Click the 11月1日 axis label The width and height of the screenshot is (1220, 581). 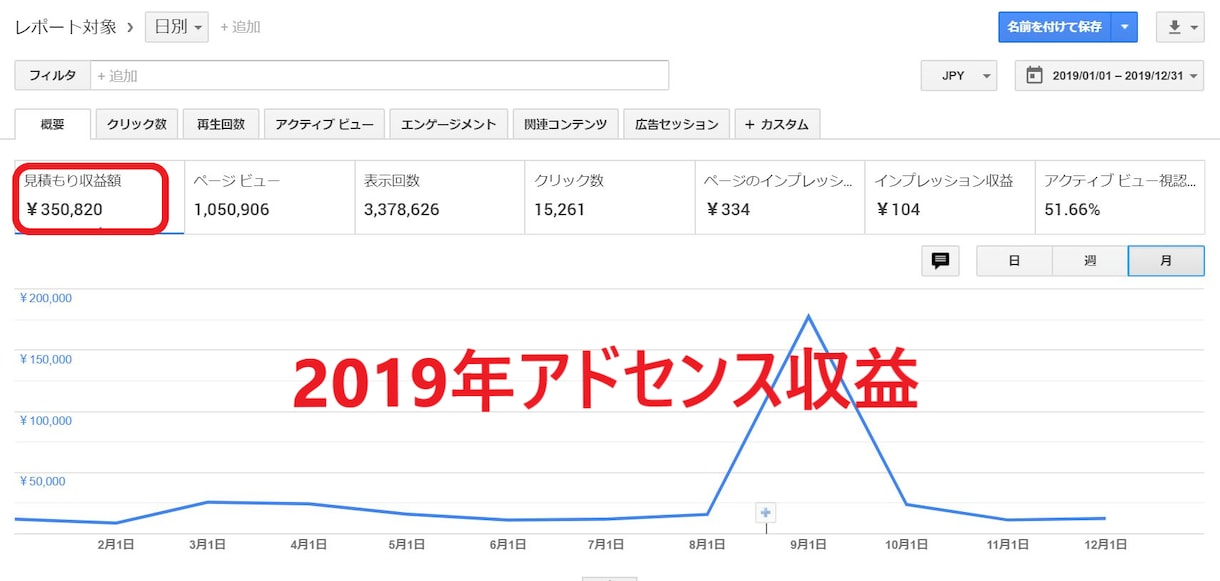(x=1007, y=545)
